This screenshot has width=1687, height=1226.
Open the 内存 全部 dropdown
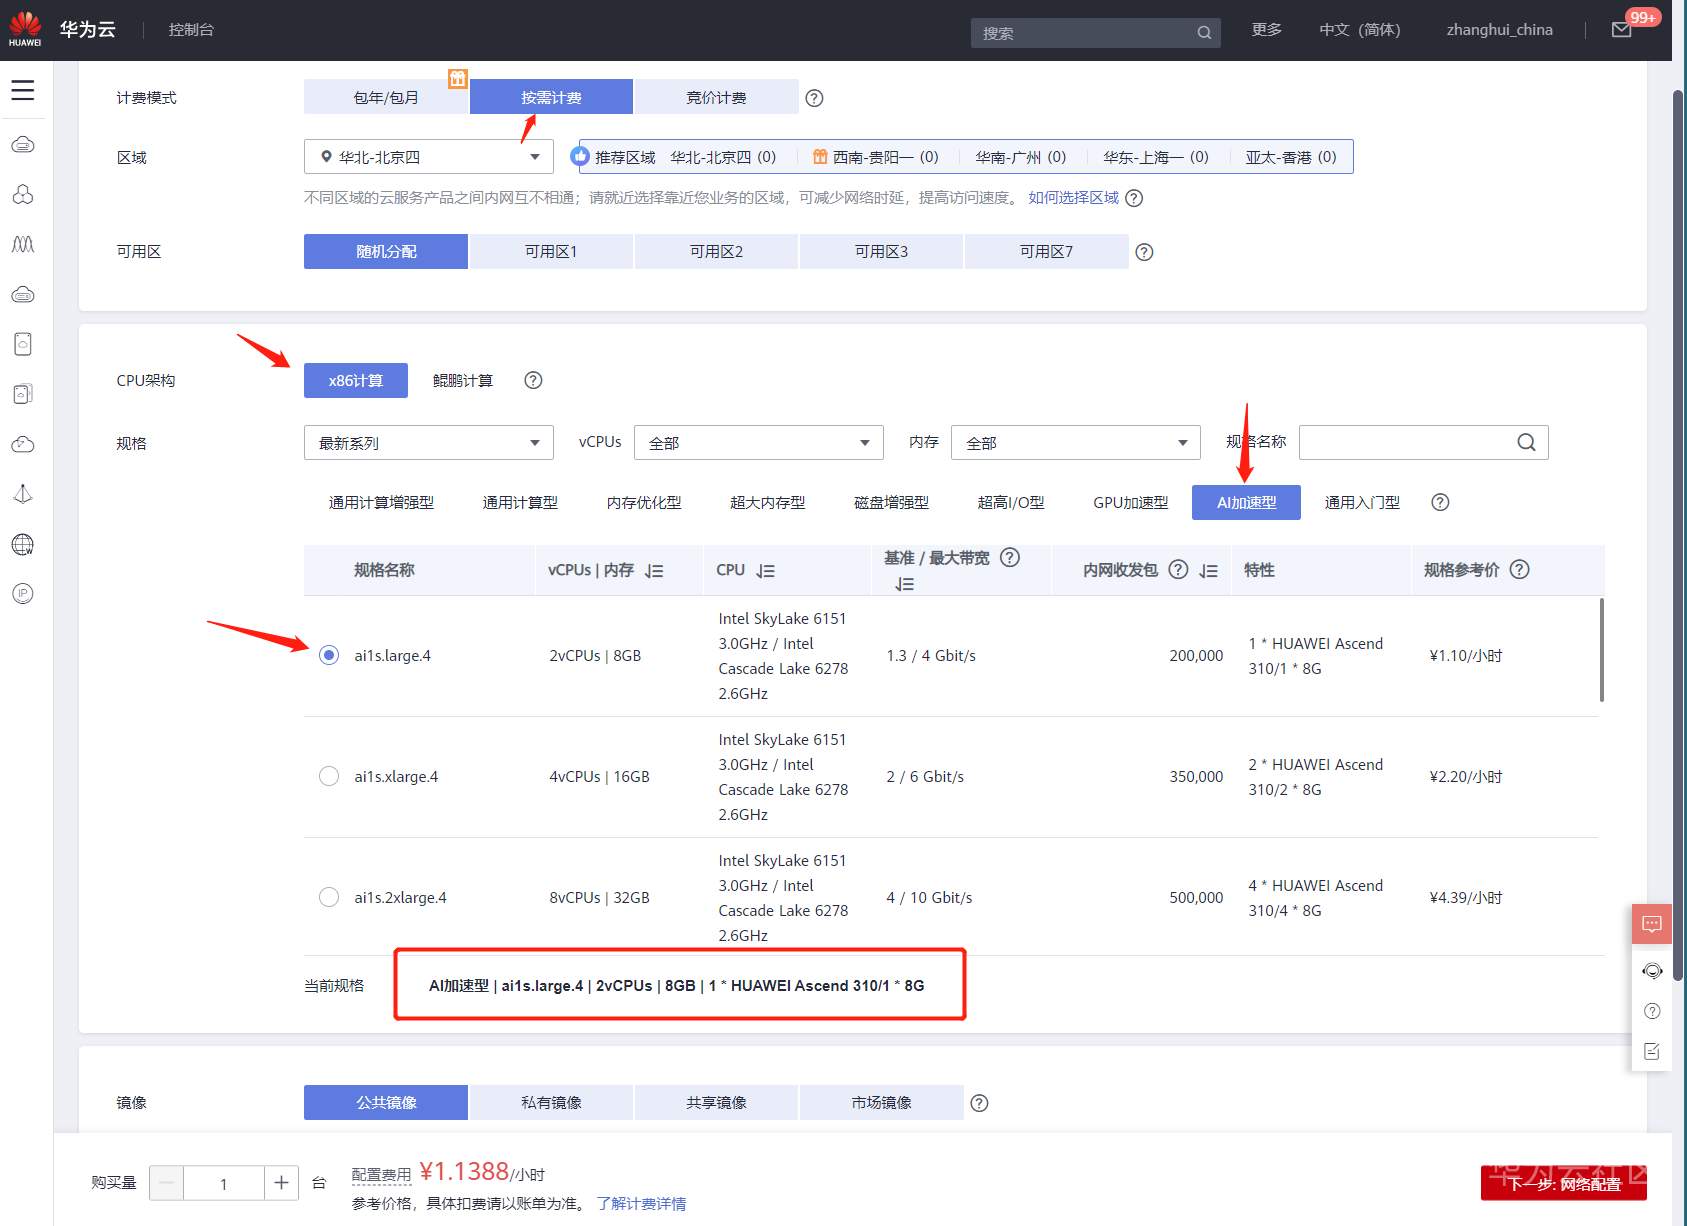coord(1075,442)
